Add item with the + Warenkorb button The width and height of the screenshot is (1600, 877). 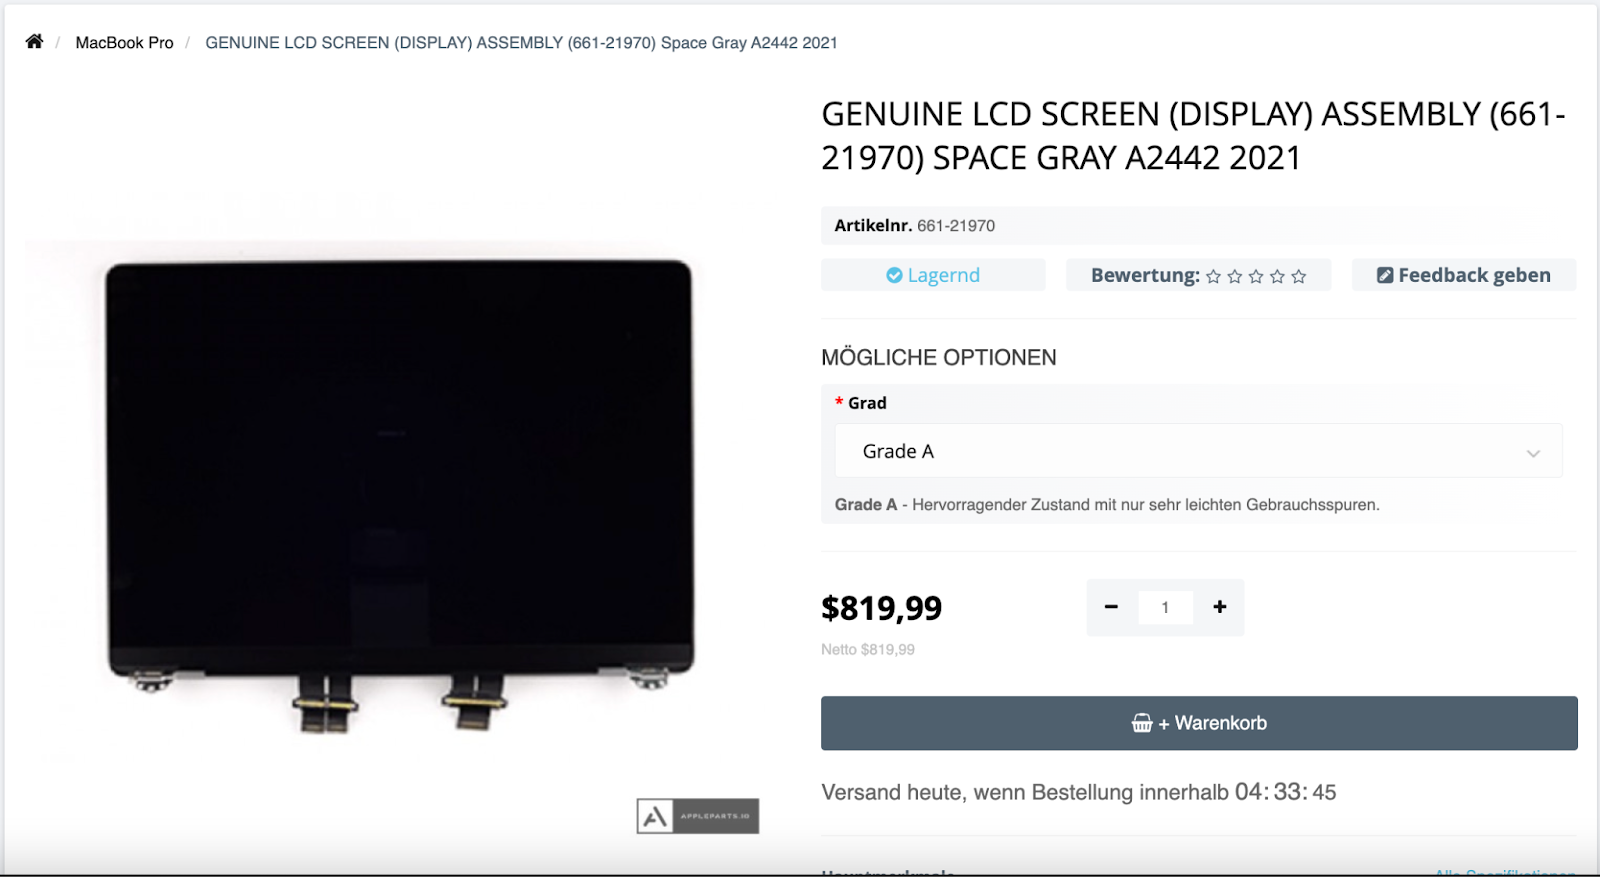point(1199,723)
